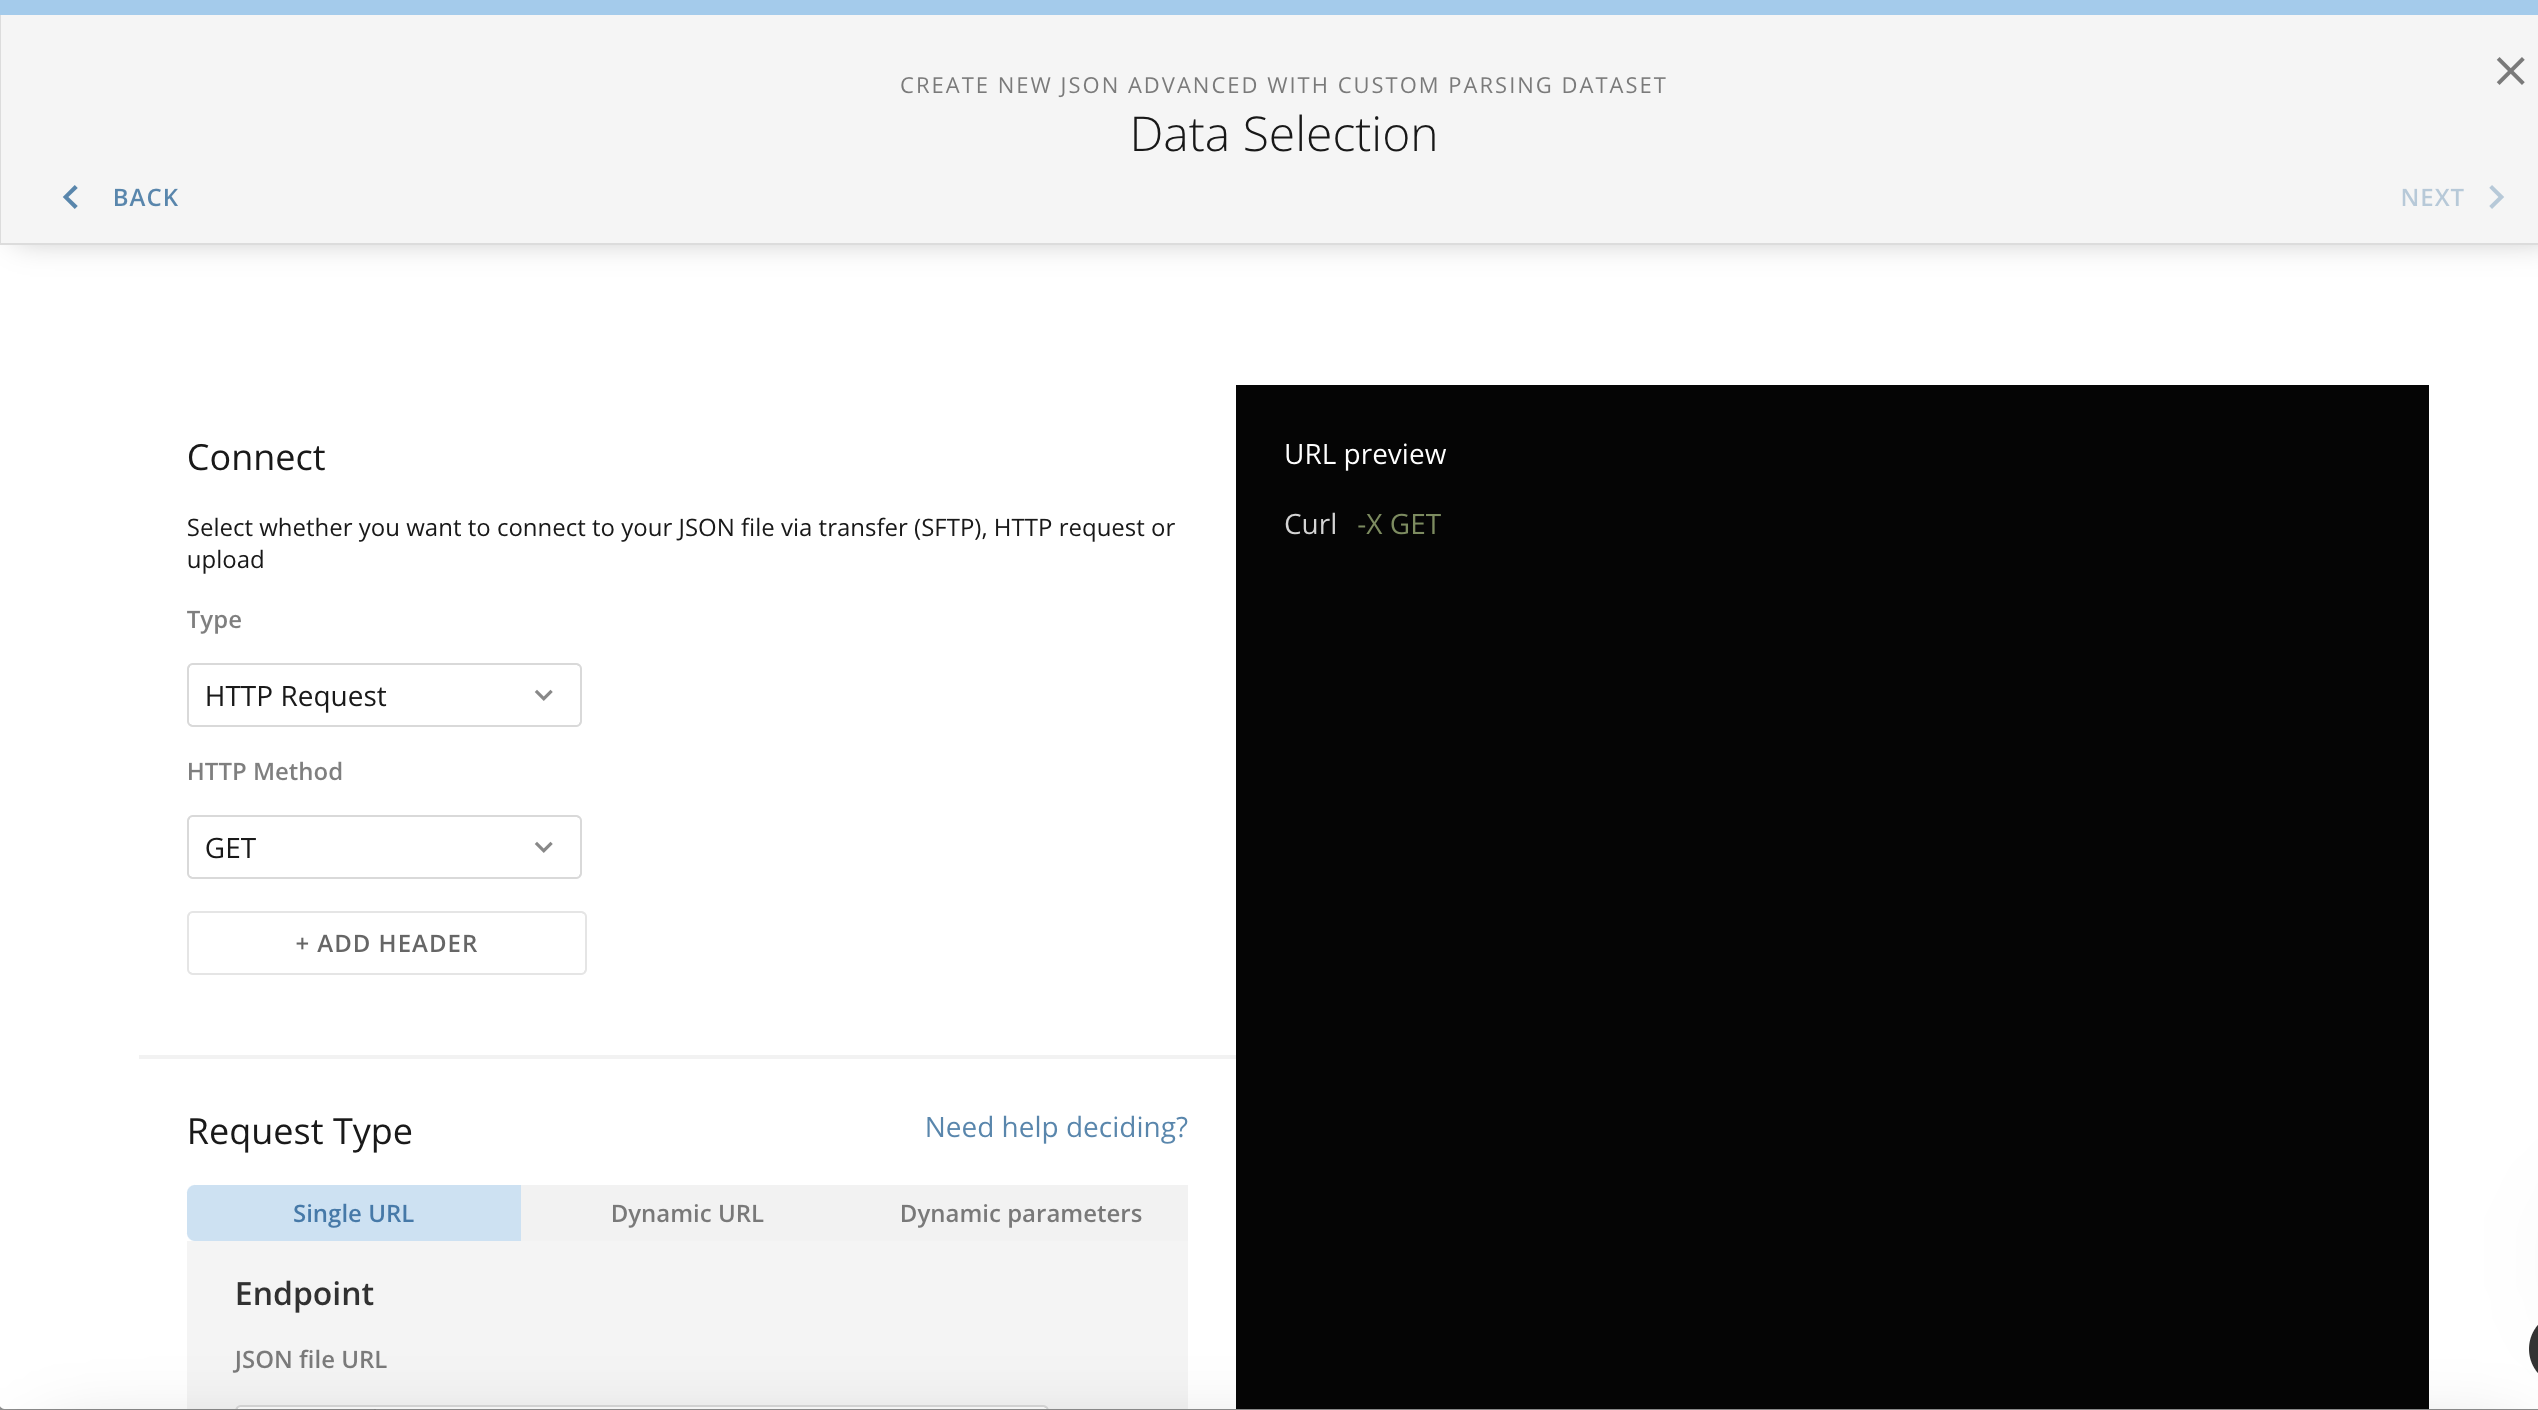The height and width of the screenshot is (1410, 2538).
Task: Open the Need help deciding link
Action: coord(1056,1127)
